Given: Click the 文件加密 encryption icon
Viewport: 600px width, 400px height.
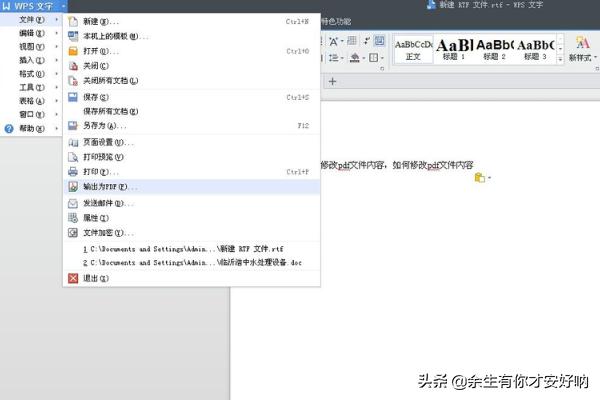Looking at the screenshot, I should point(72,232).
